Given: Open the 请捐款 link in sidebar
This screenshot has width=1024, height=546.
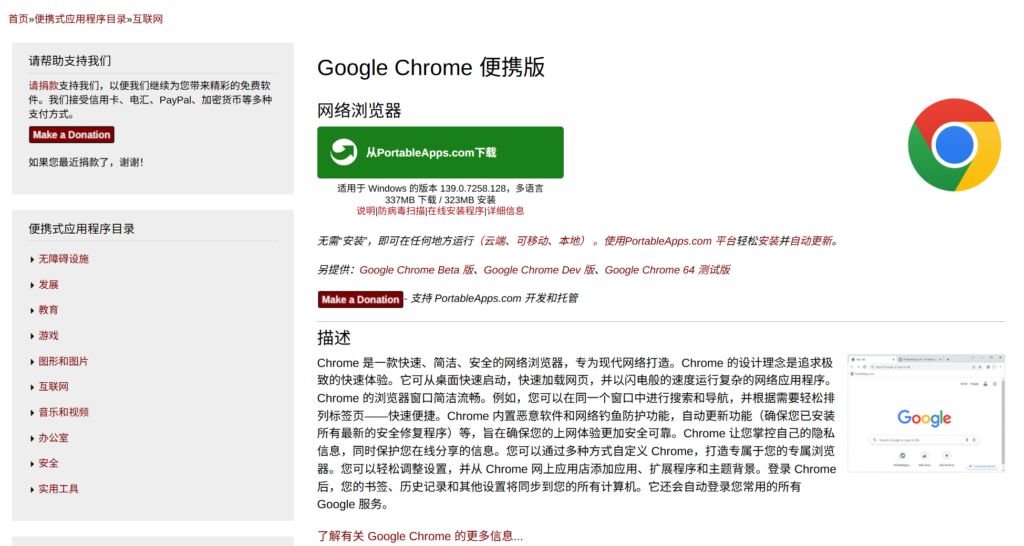Looking at the screenshot, I should coord(43,86).
